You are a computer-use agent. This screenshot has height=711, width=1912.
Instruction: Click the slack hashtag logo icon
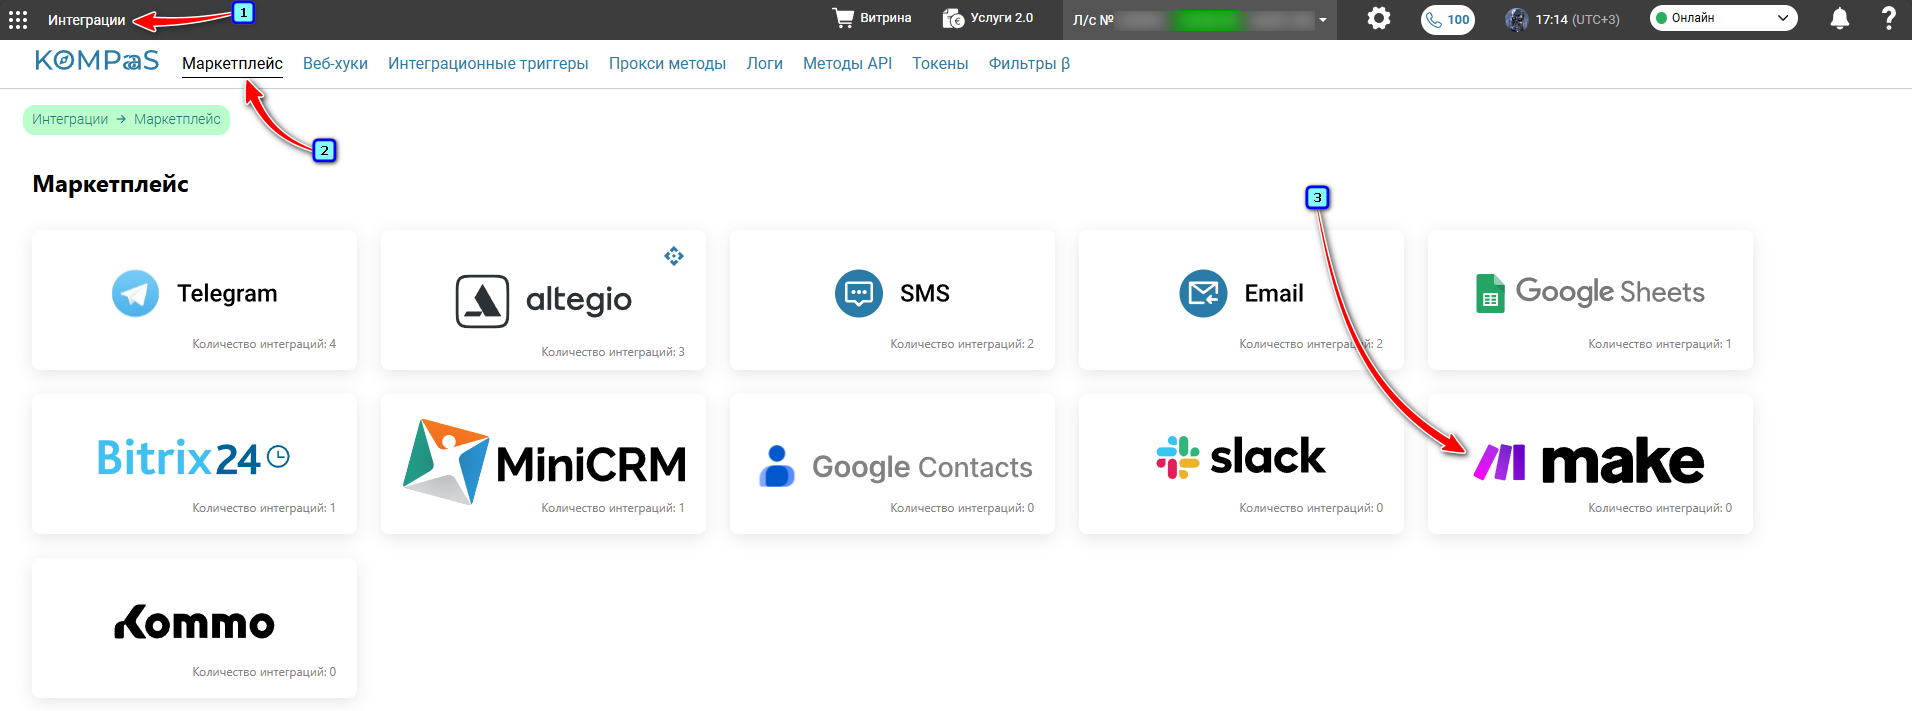(1178, 457)
